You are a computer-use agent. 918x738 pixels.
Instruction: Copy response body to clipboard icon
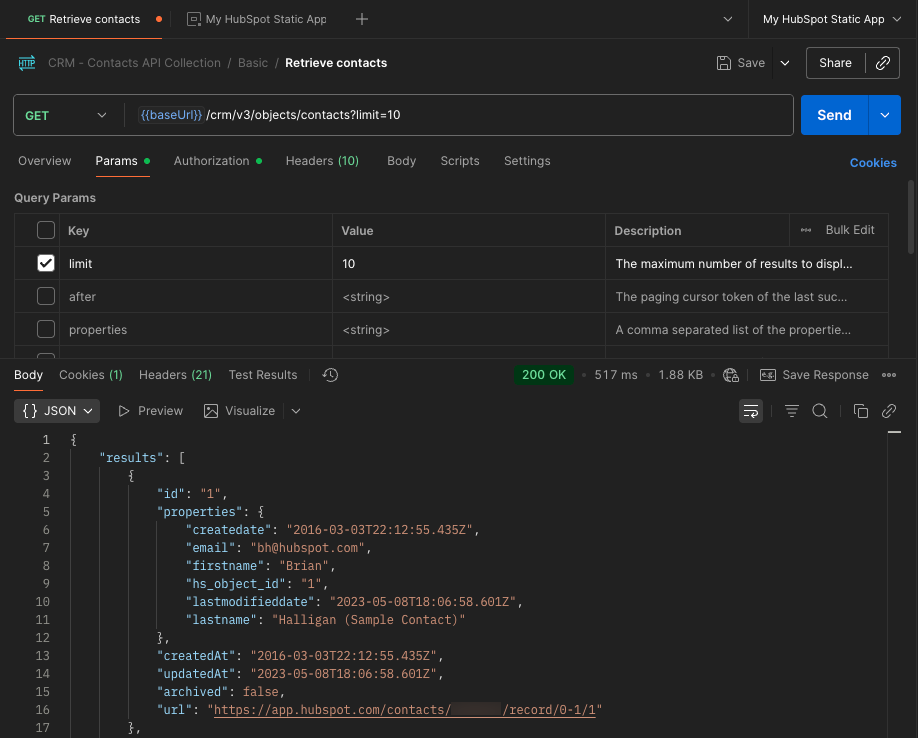pos(861,411)
